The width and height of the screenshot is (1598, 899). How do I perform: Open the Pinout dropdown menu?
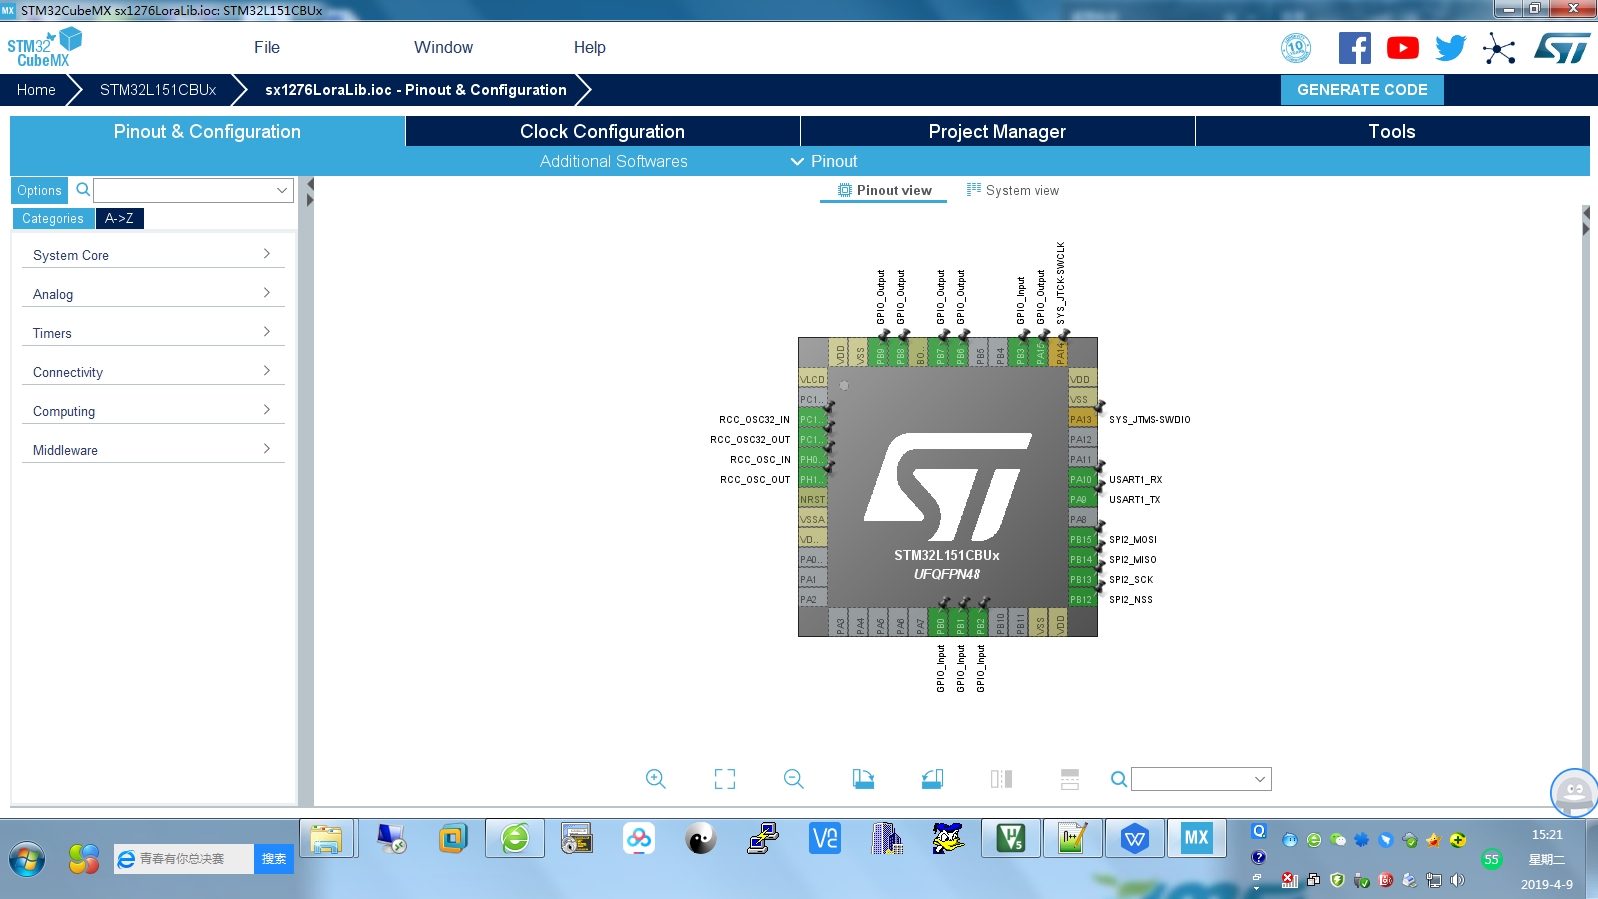coord(824,161)
